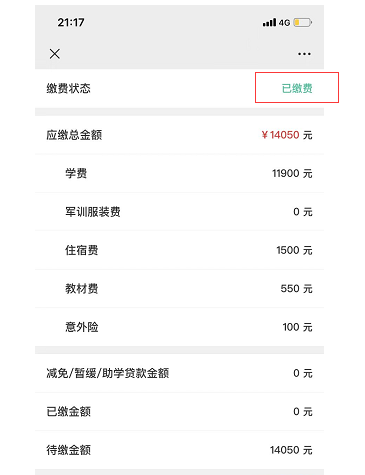
Task: Close the payment page with X icon
Action: pyautogui.click(x=55, y=54)
